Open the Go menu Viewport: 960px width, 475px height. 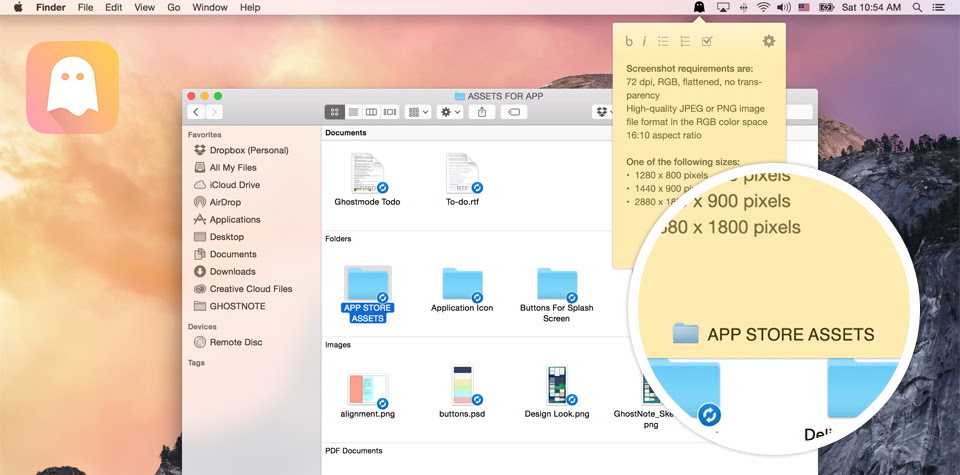(174, 7)
